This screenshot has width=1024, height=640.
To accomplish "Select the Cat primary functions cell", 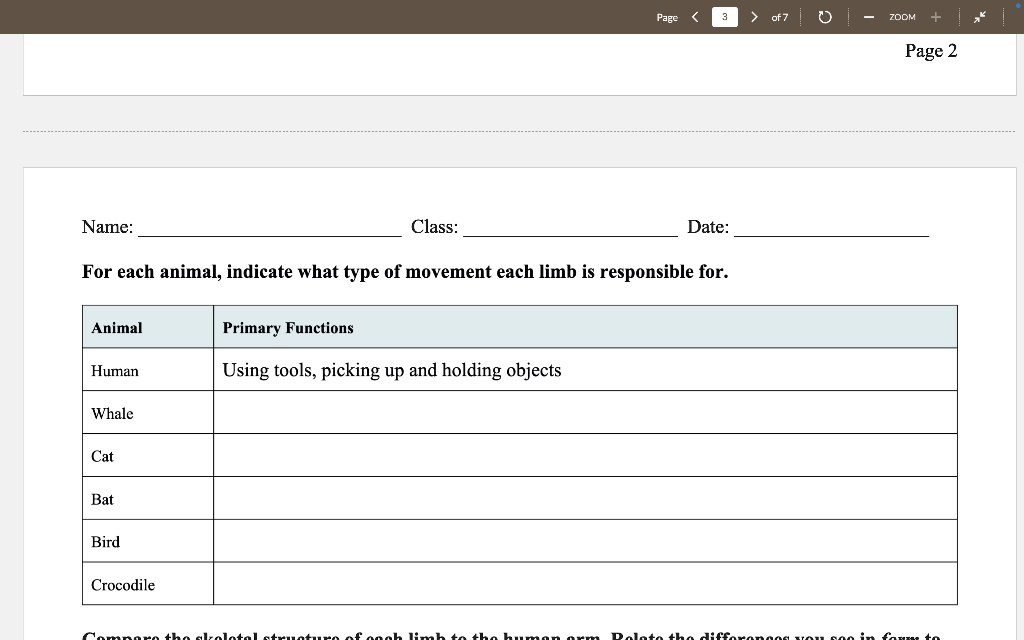I will 585,455.
